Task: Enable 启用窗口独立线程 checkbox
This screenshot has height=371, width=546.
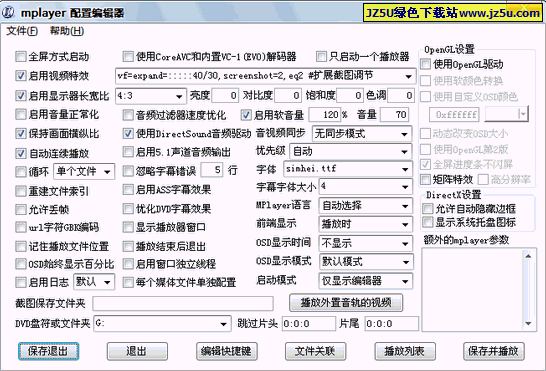Action: pos(128,264)
